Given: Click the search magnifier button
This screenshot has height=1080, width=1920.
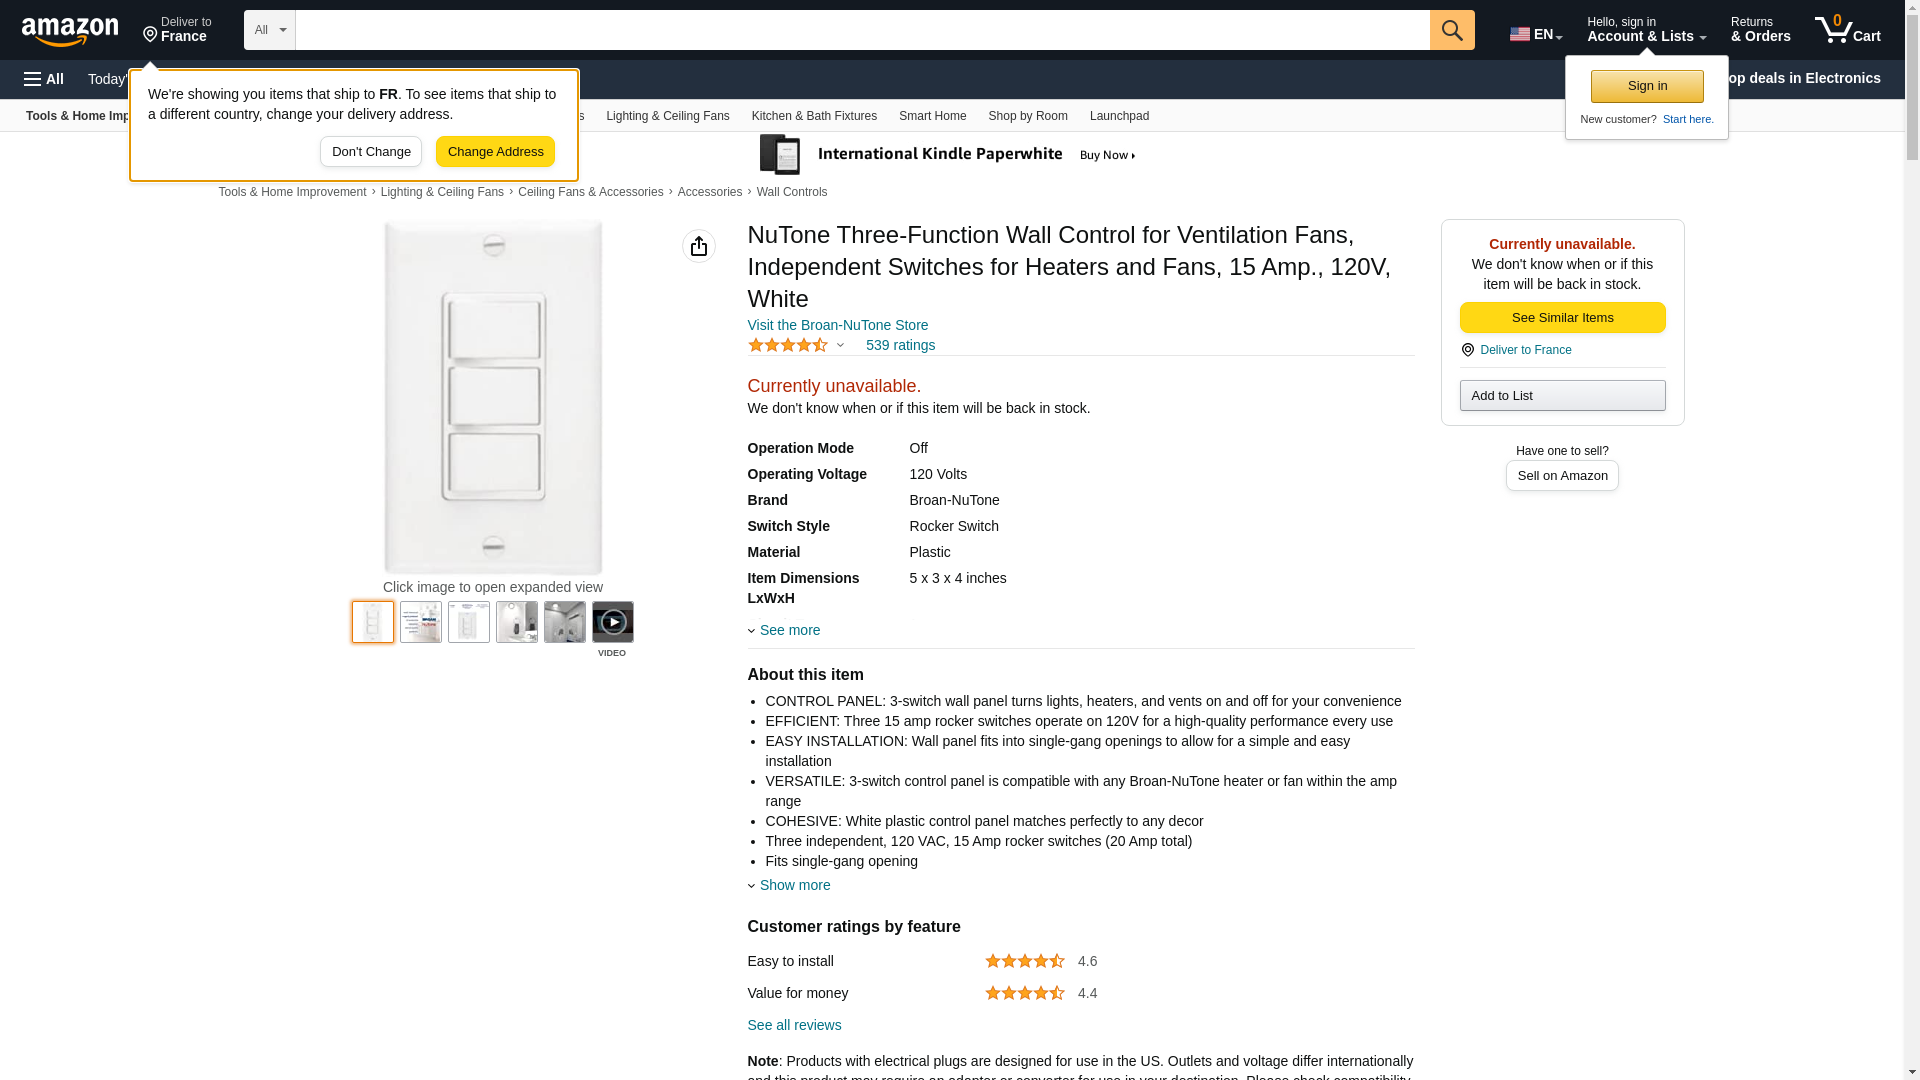Looking at the screenshot, I should click(x=1451, y=30).
